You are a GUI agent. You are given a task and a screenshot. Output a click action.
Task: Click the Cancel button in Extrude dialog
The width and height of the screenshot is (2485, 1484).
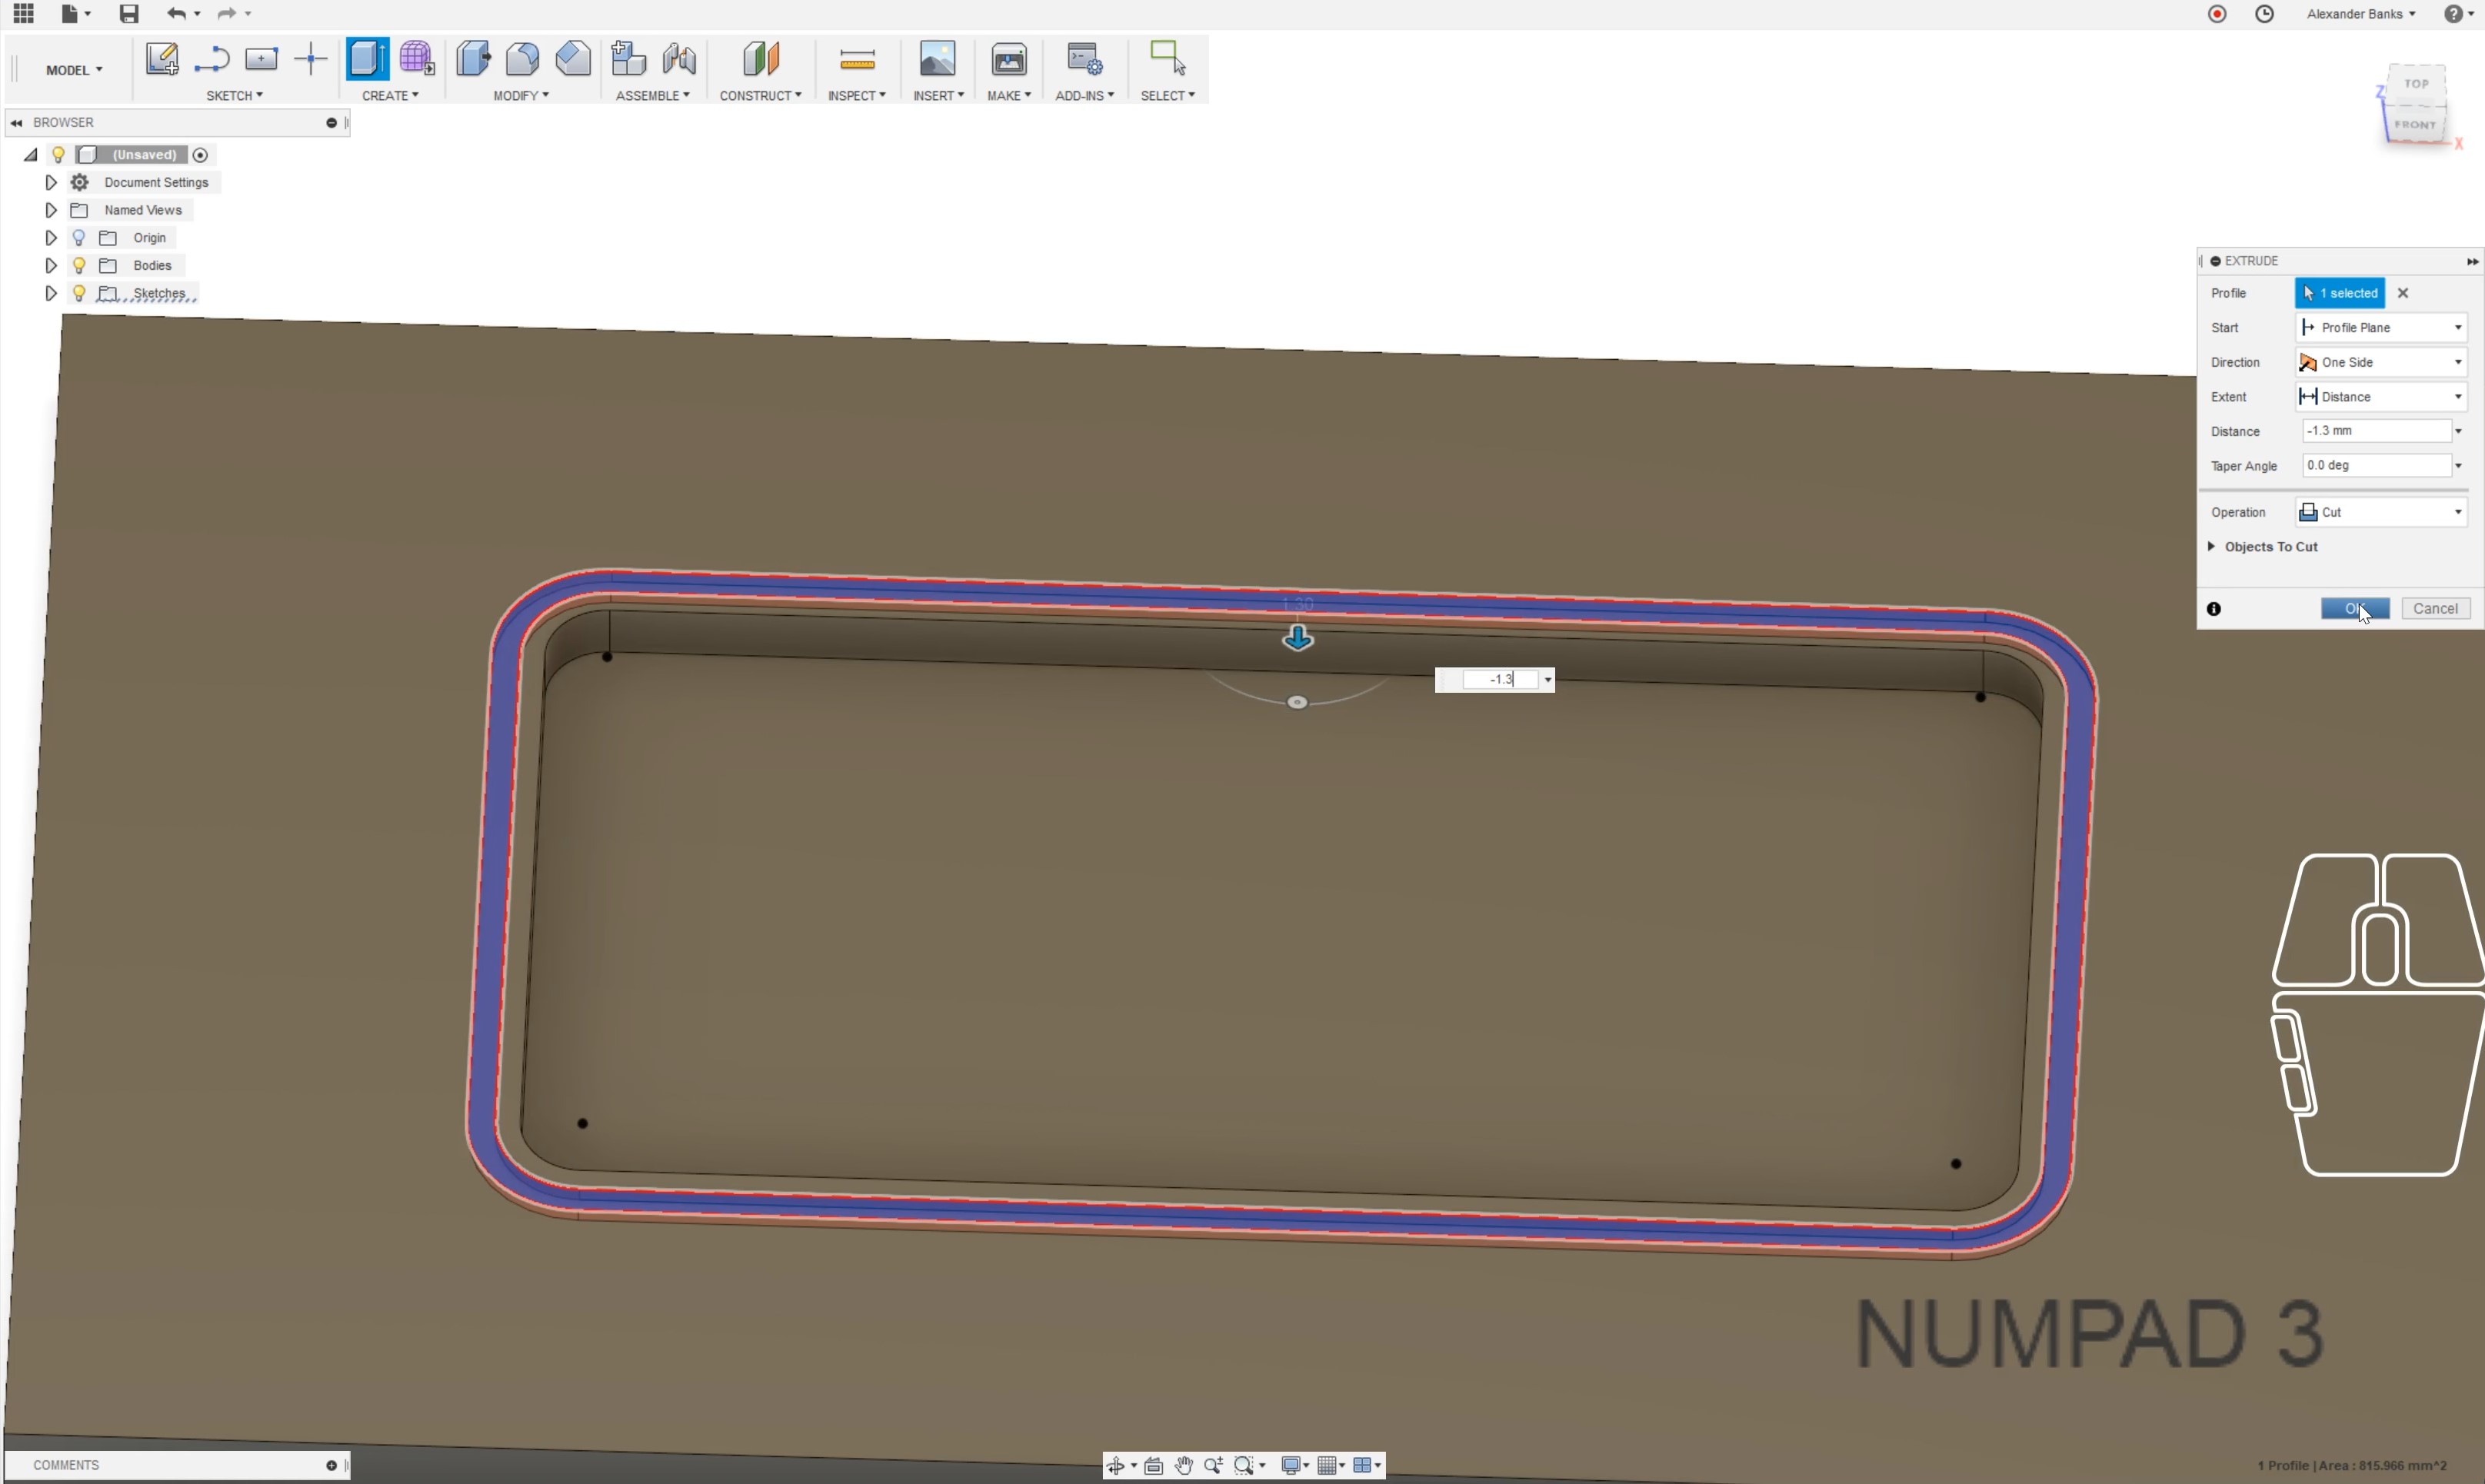click(x=2434, y=609)
